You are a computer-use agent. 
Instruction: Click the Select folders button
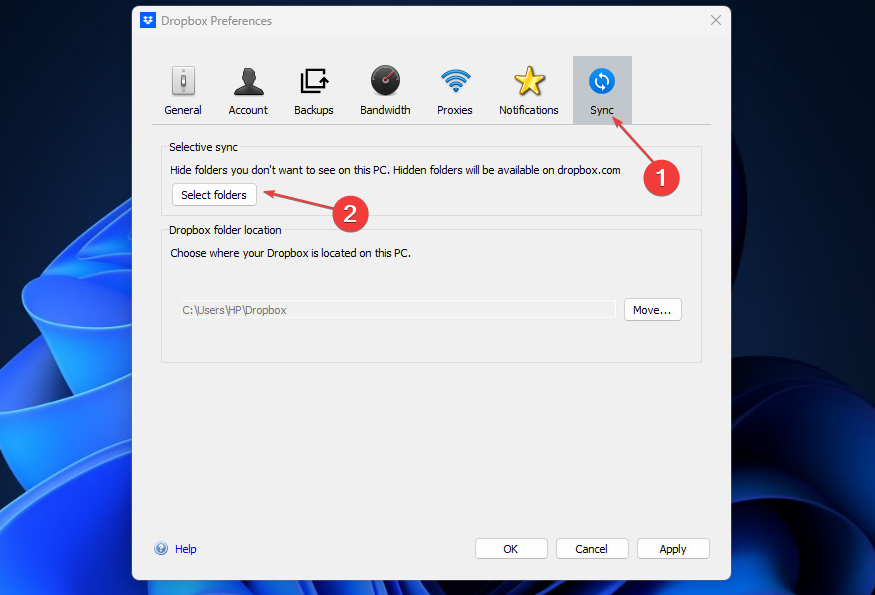[x=214, y=195]
